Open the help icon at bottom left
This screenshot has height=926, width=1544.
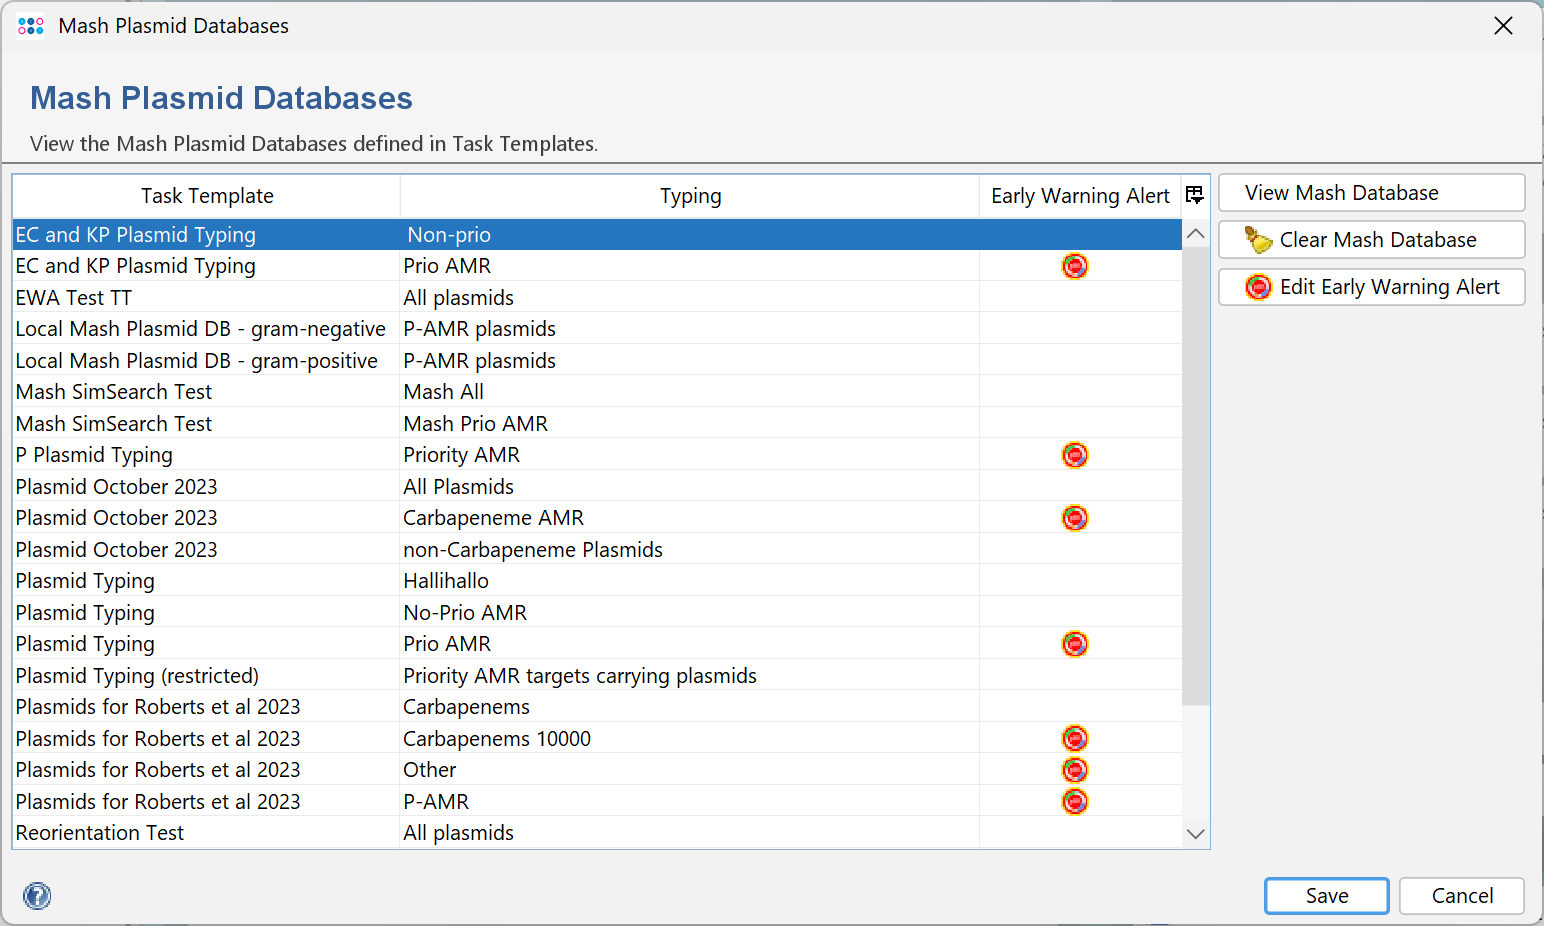(x=37, y=896)
